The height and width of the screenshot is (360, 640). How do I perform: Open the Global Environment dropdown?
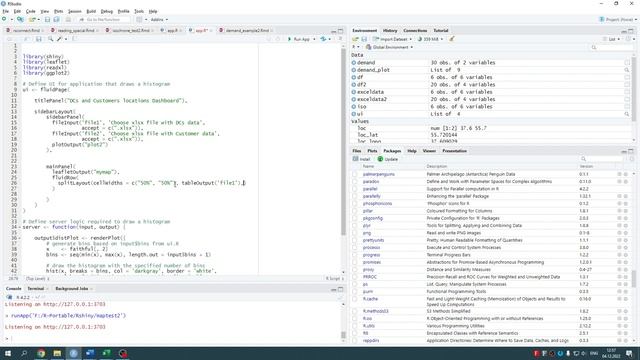389,47
